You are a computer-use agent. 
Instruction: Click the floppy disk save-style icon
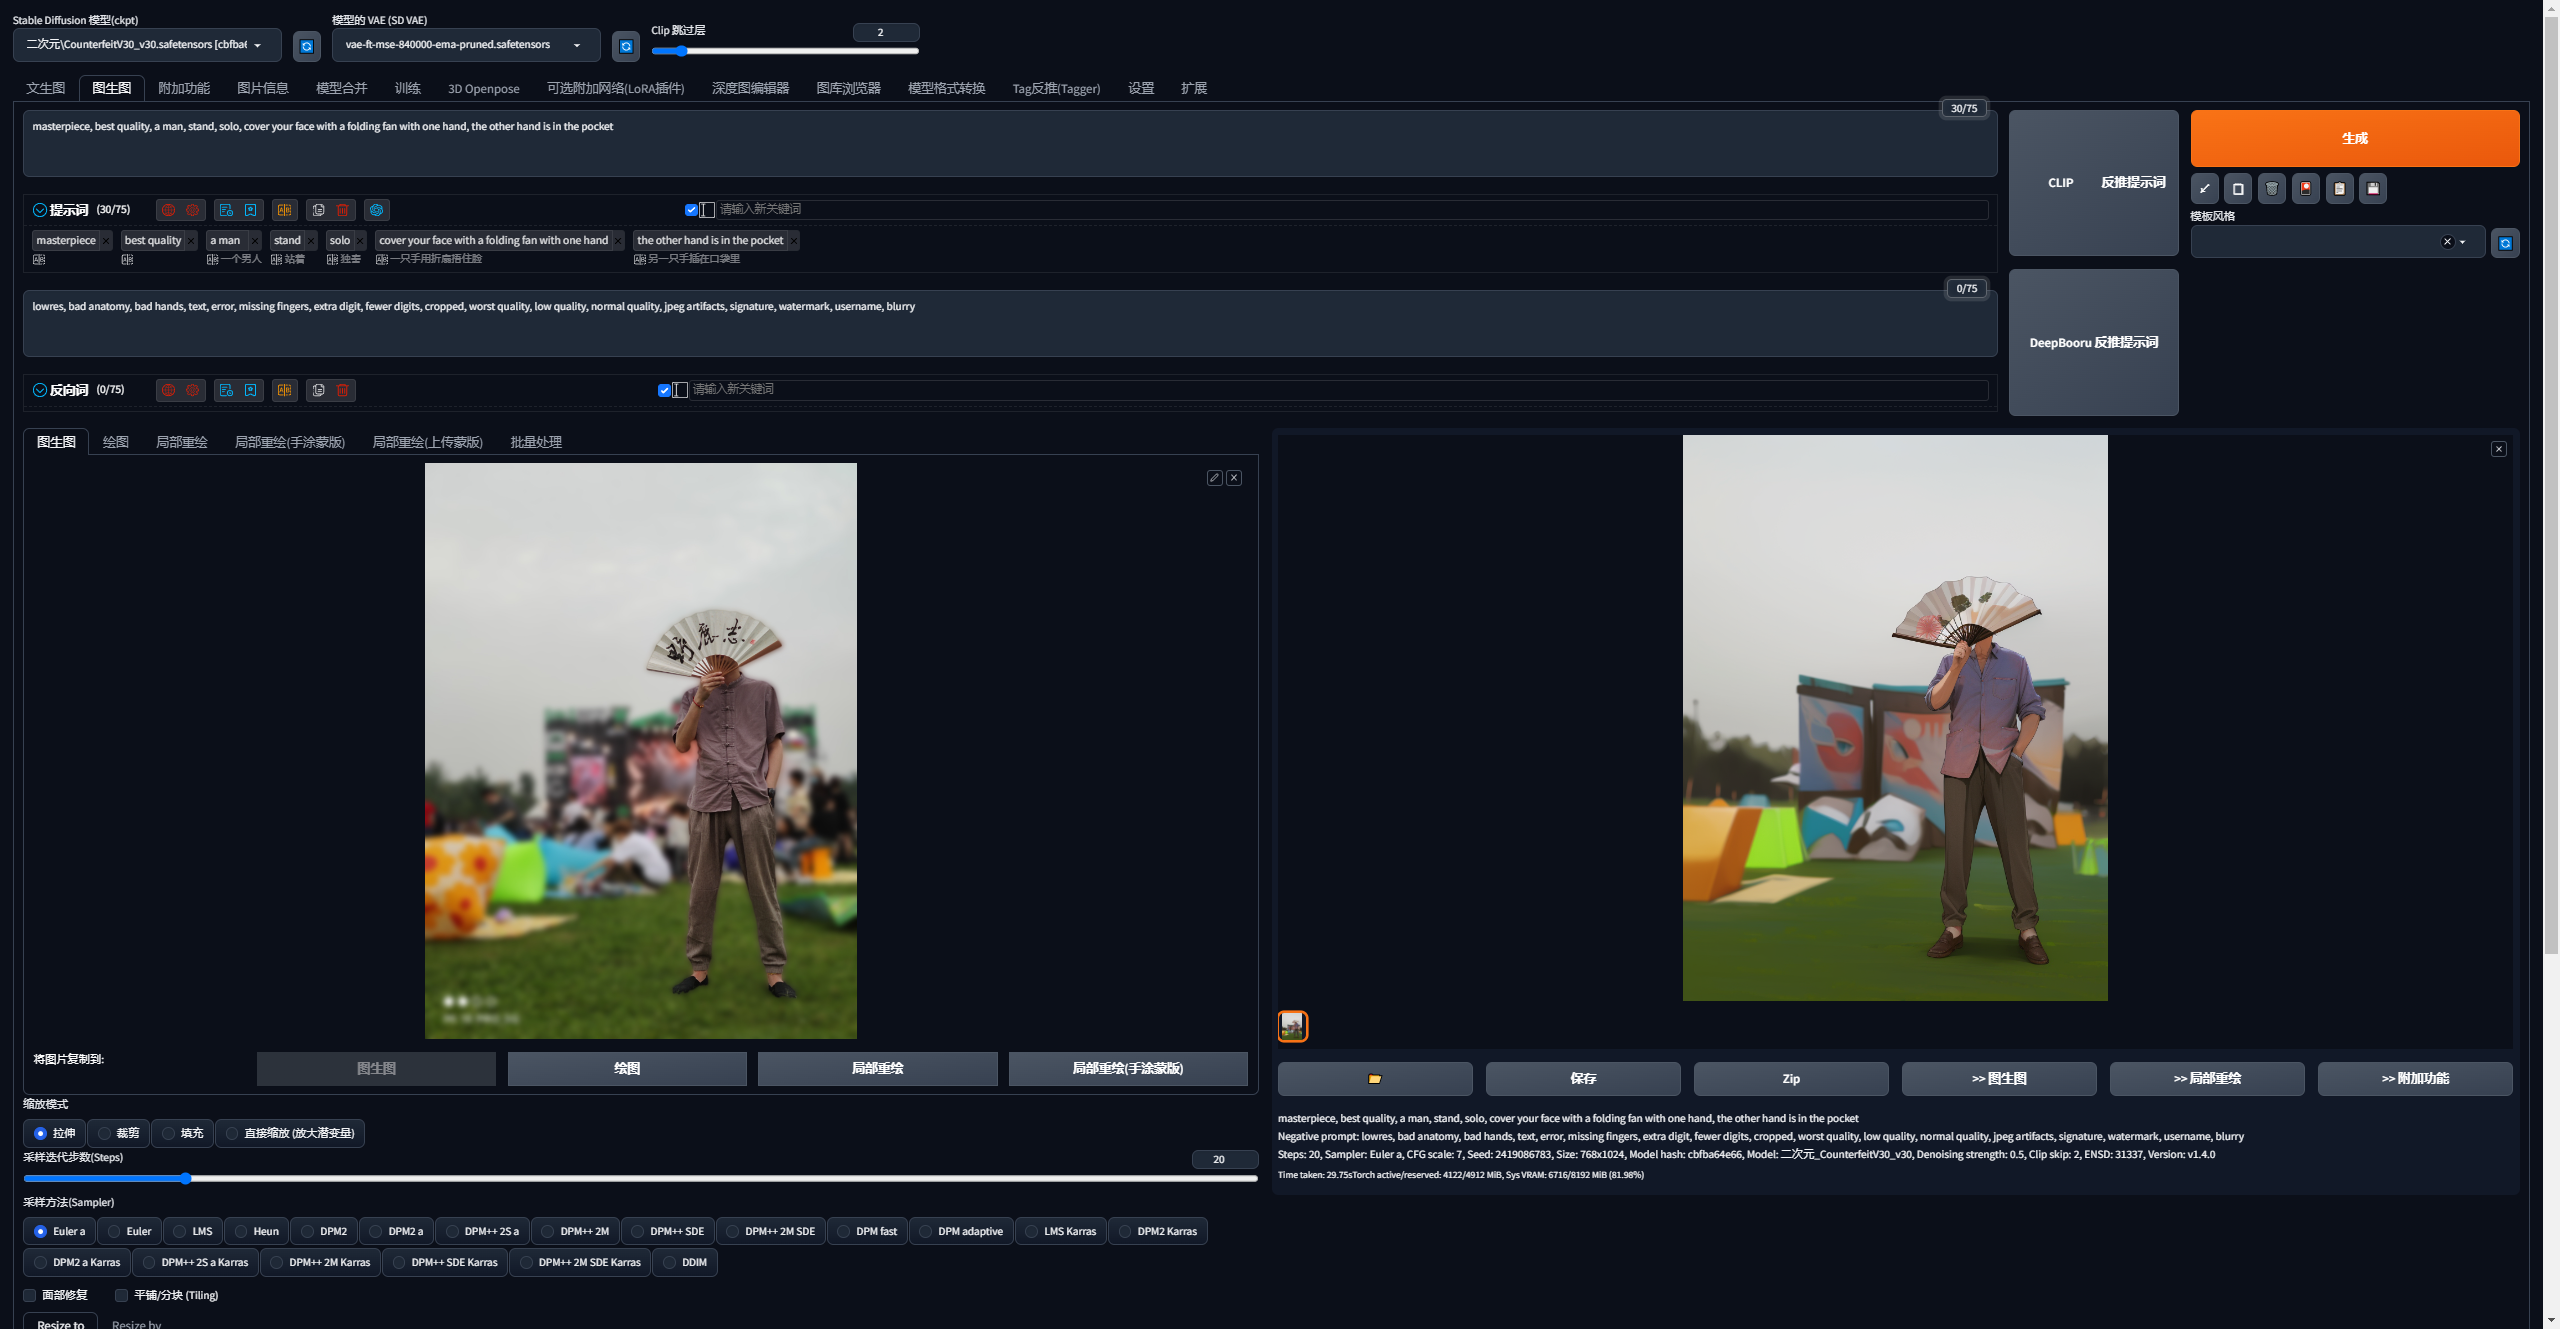tap(2373, 188)
